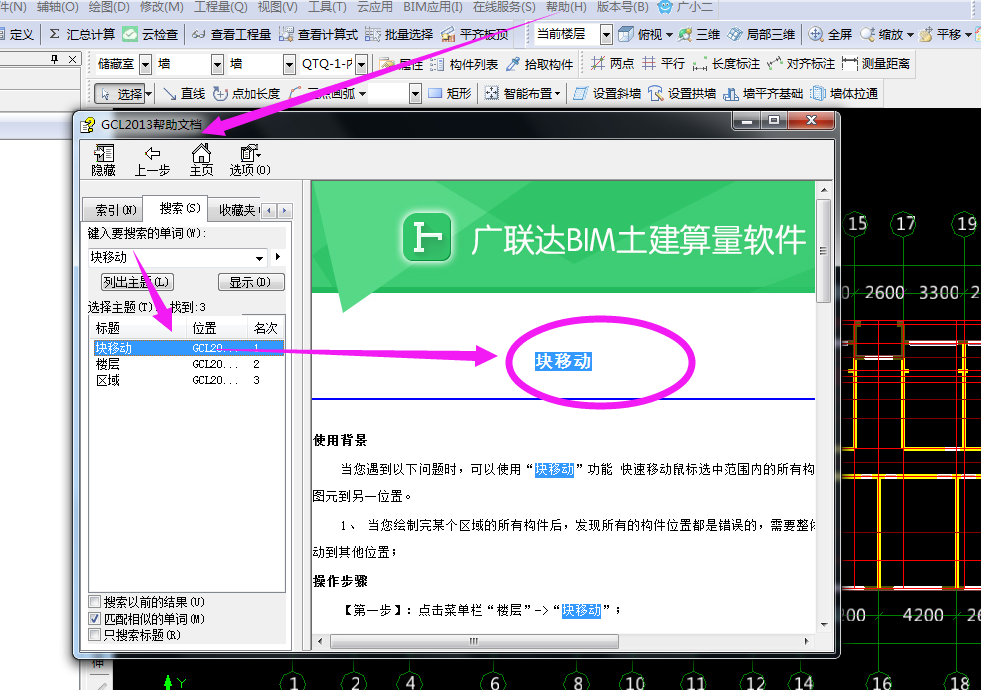Click tab scroll right arrow

(x=284, y=211)
